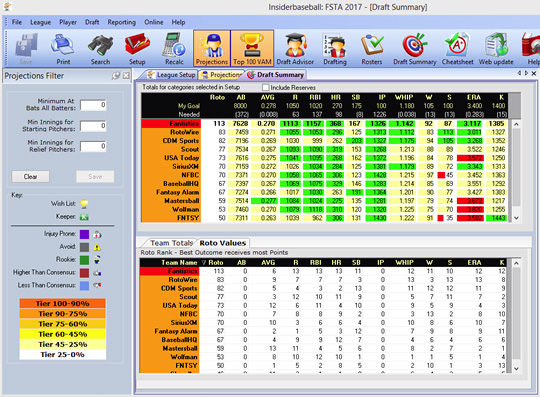This screenshot has height=397, width=540.
Task: Click the Clear button
Action: click(31, 177)
